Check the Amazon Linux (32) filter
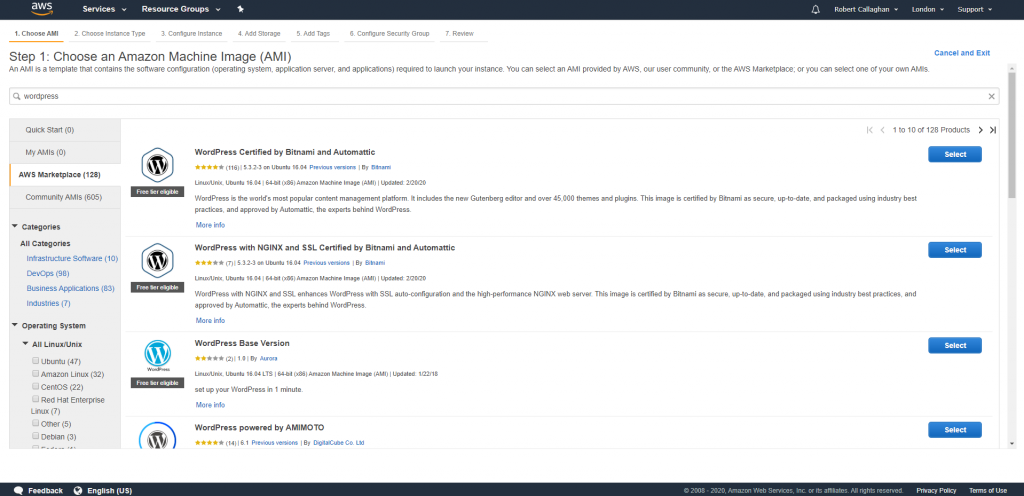The width and height of the screenshot is (1024, 496). coord(35,373)
